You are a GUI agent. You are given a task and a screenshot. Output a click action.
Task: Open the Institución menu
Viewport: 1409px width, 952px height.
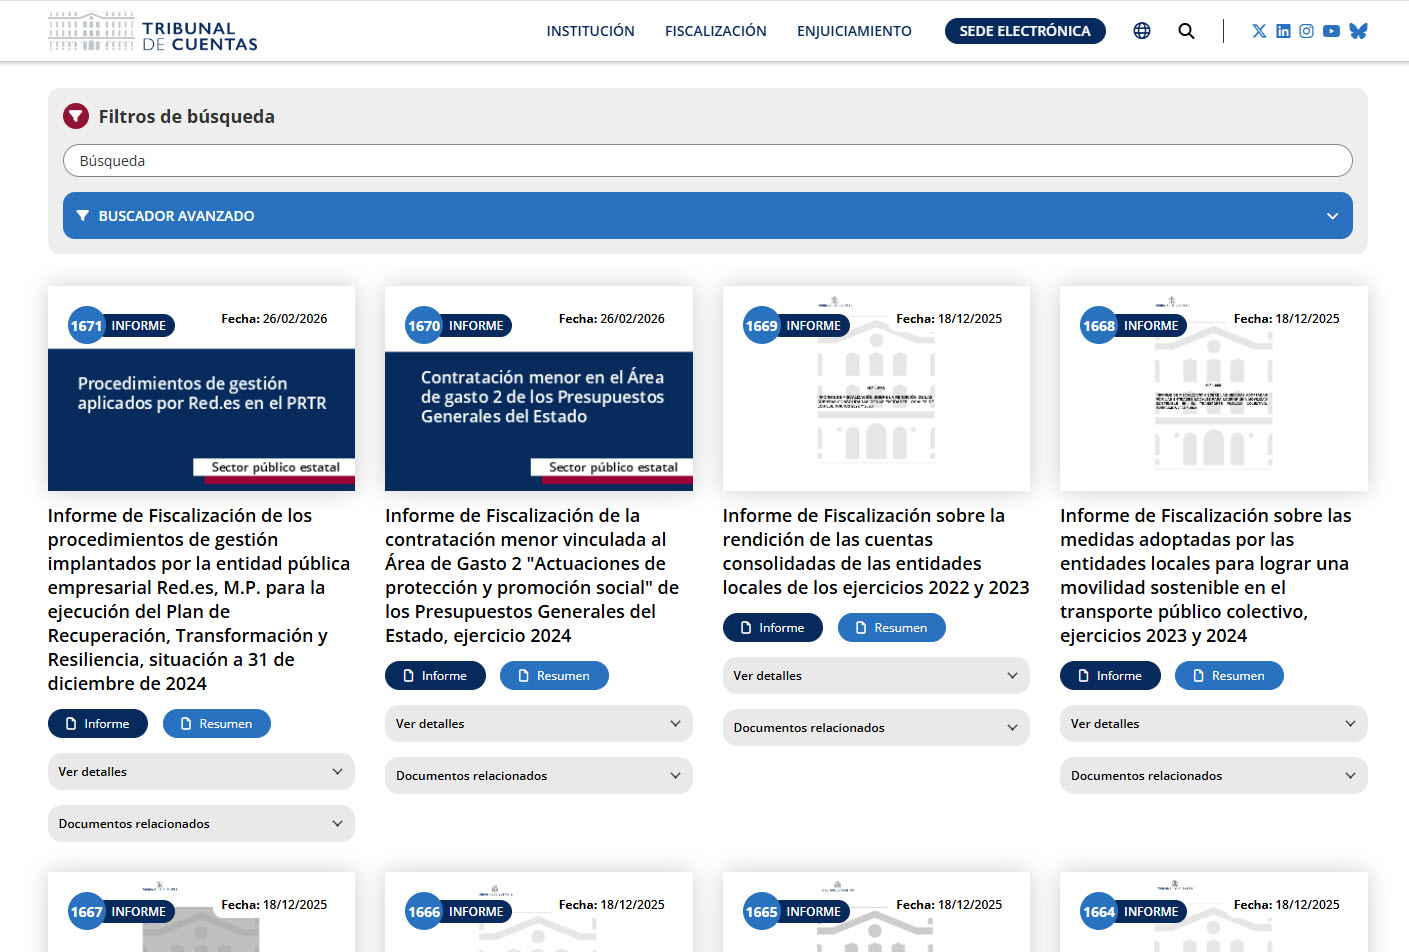[x=590, y=31]
